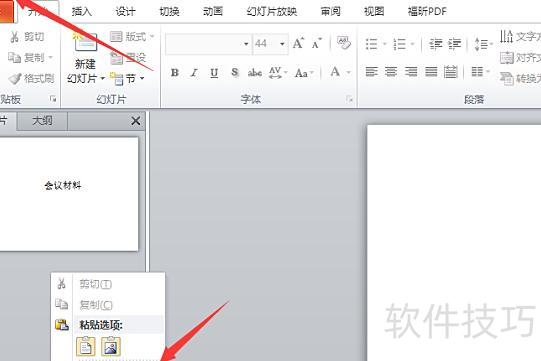Click the Cut scissors icon in ribbon

14,37
